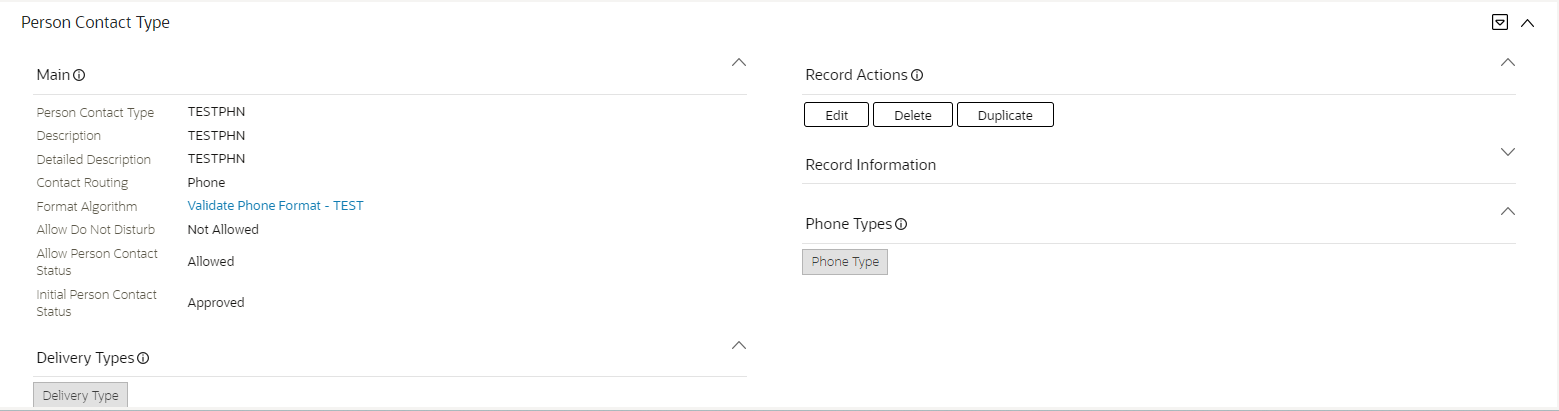Expand the Record Information section
This screenshot has width=1559, height=411.
1508,152
